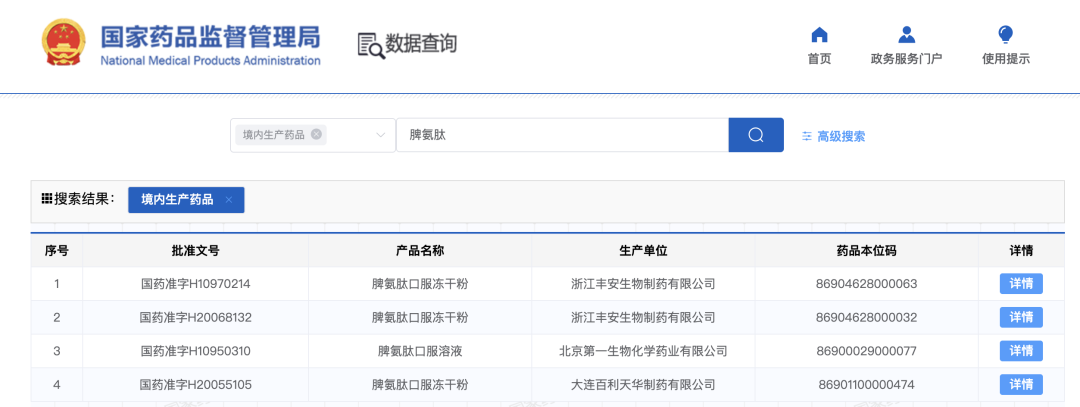
Task: Click 脾氨肽口服冻干粉 in row 2
Action: tap(420, 317)
